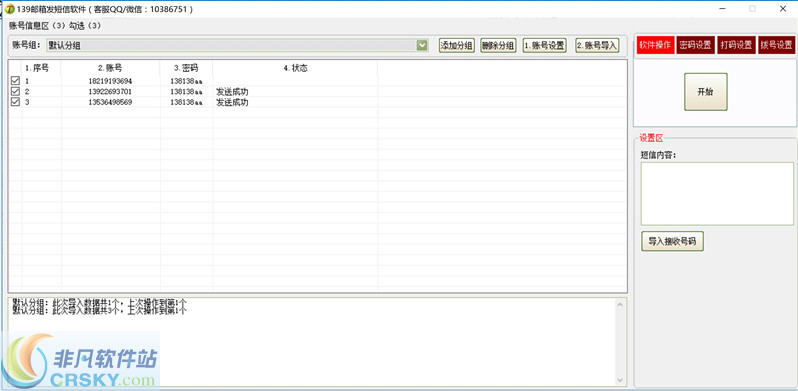Click the log scrollbar down arrow

point(620,380)
